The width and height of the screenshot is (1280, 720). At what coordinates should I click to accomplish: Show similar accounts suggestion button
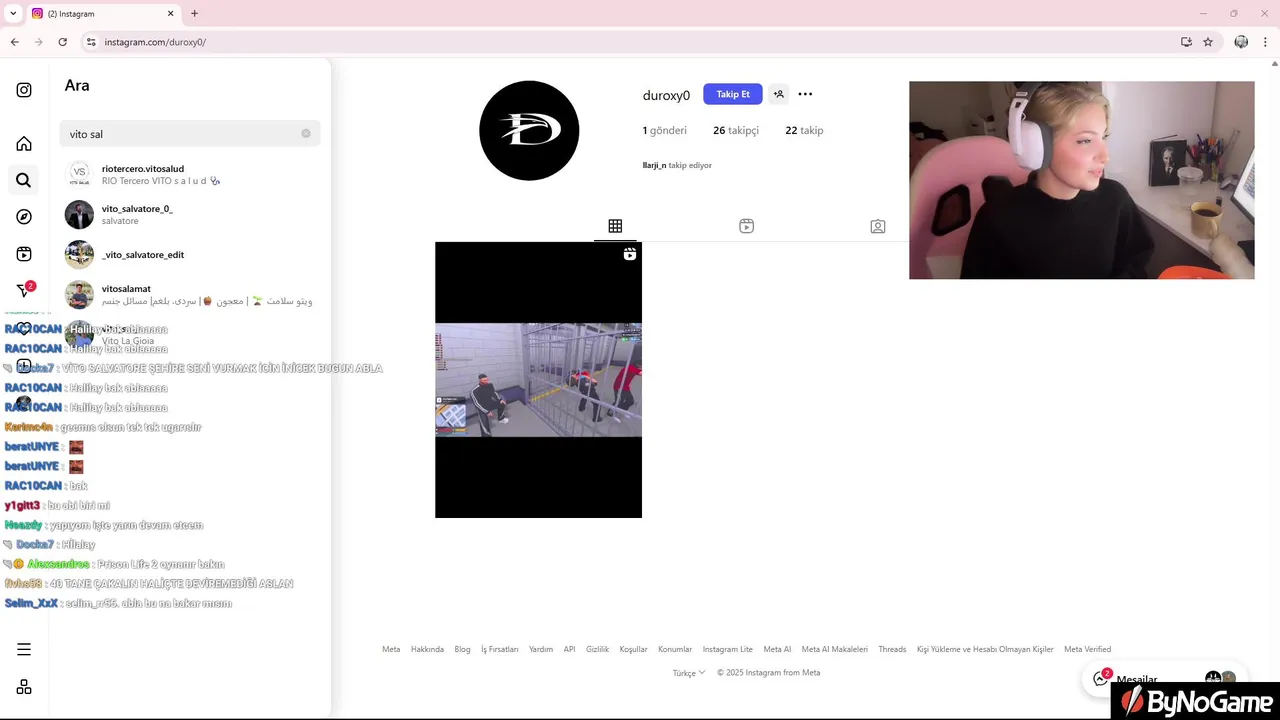tap(779, 94)
